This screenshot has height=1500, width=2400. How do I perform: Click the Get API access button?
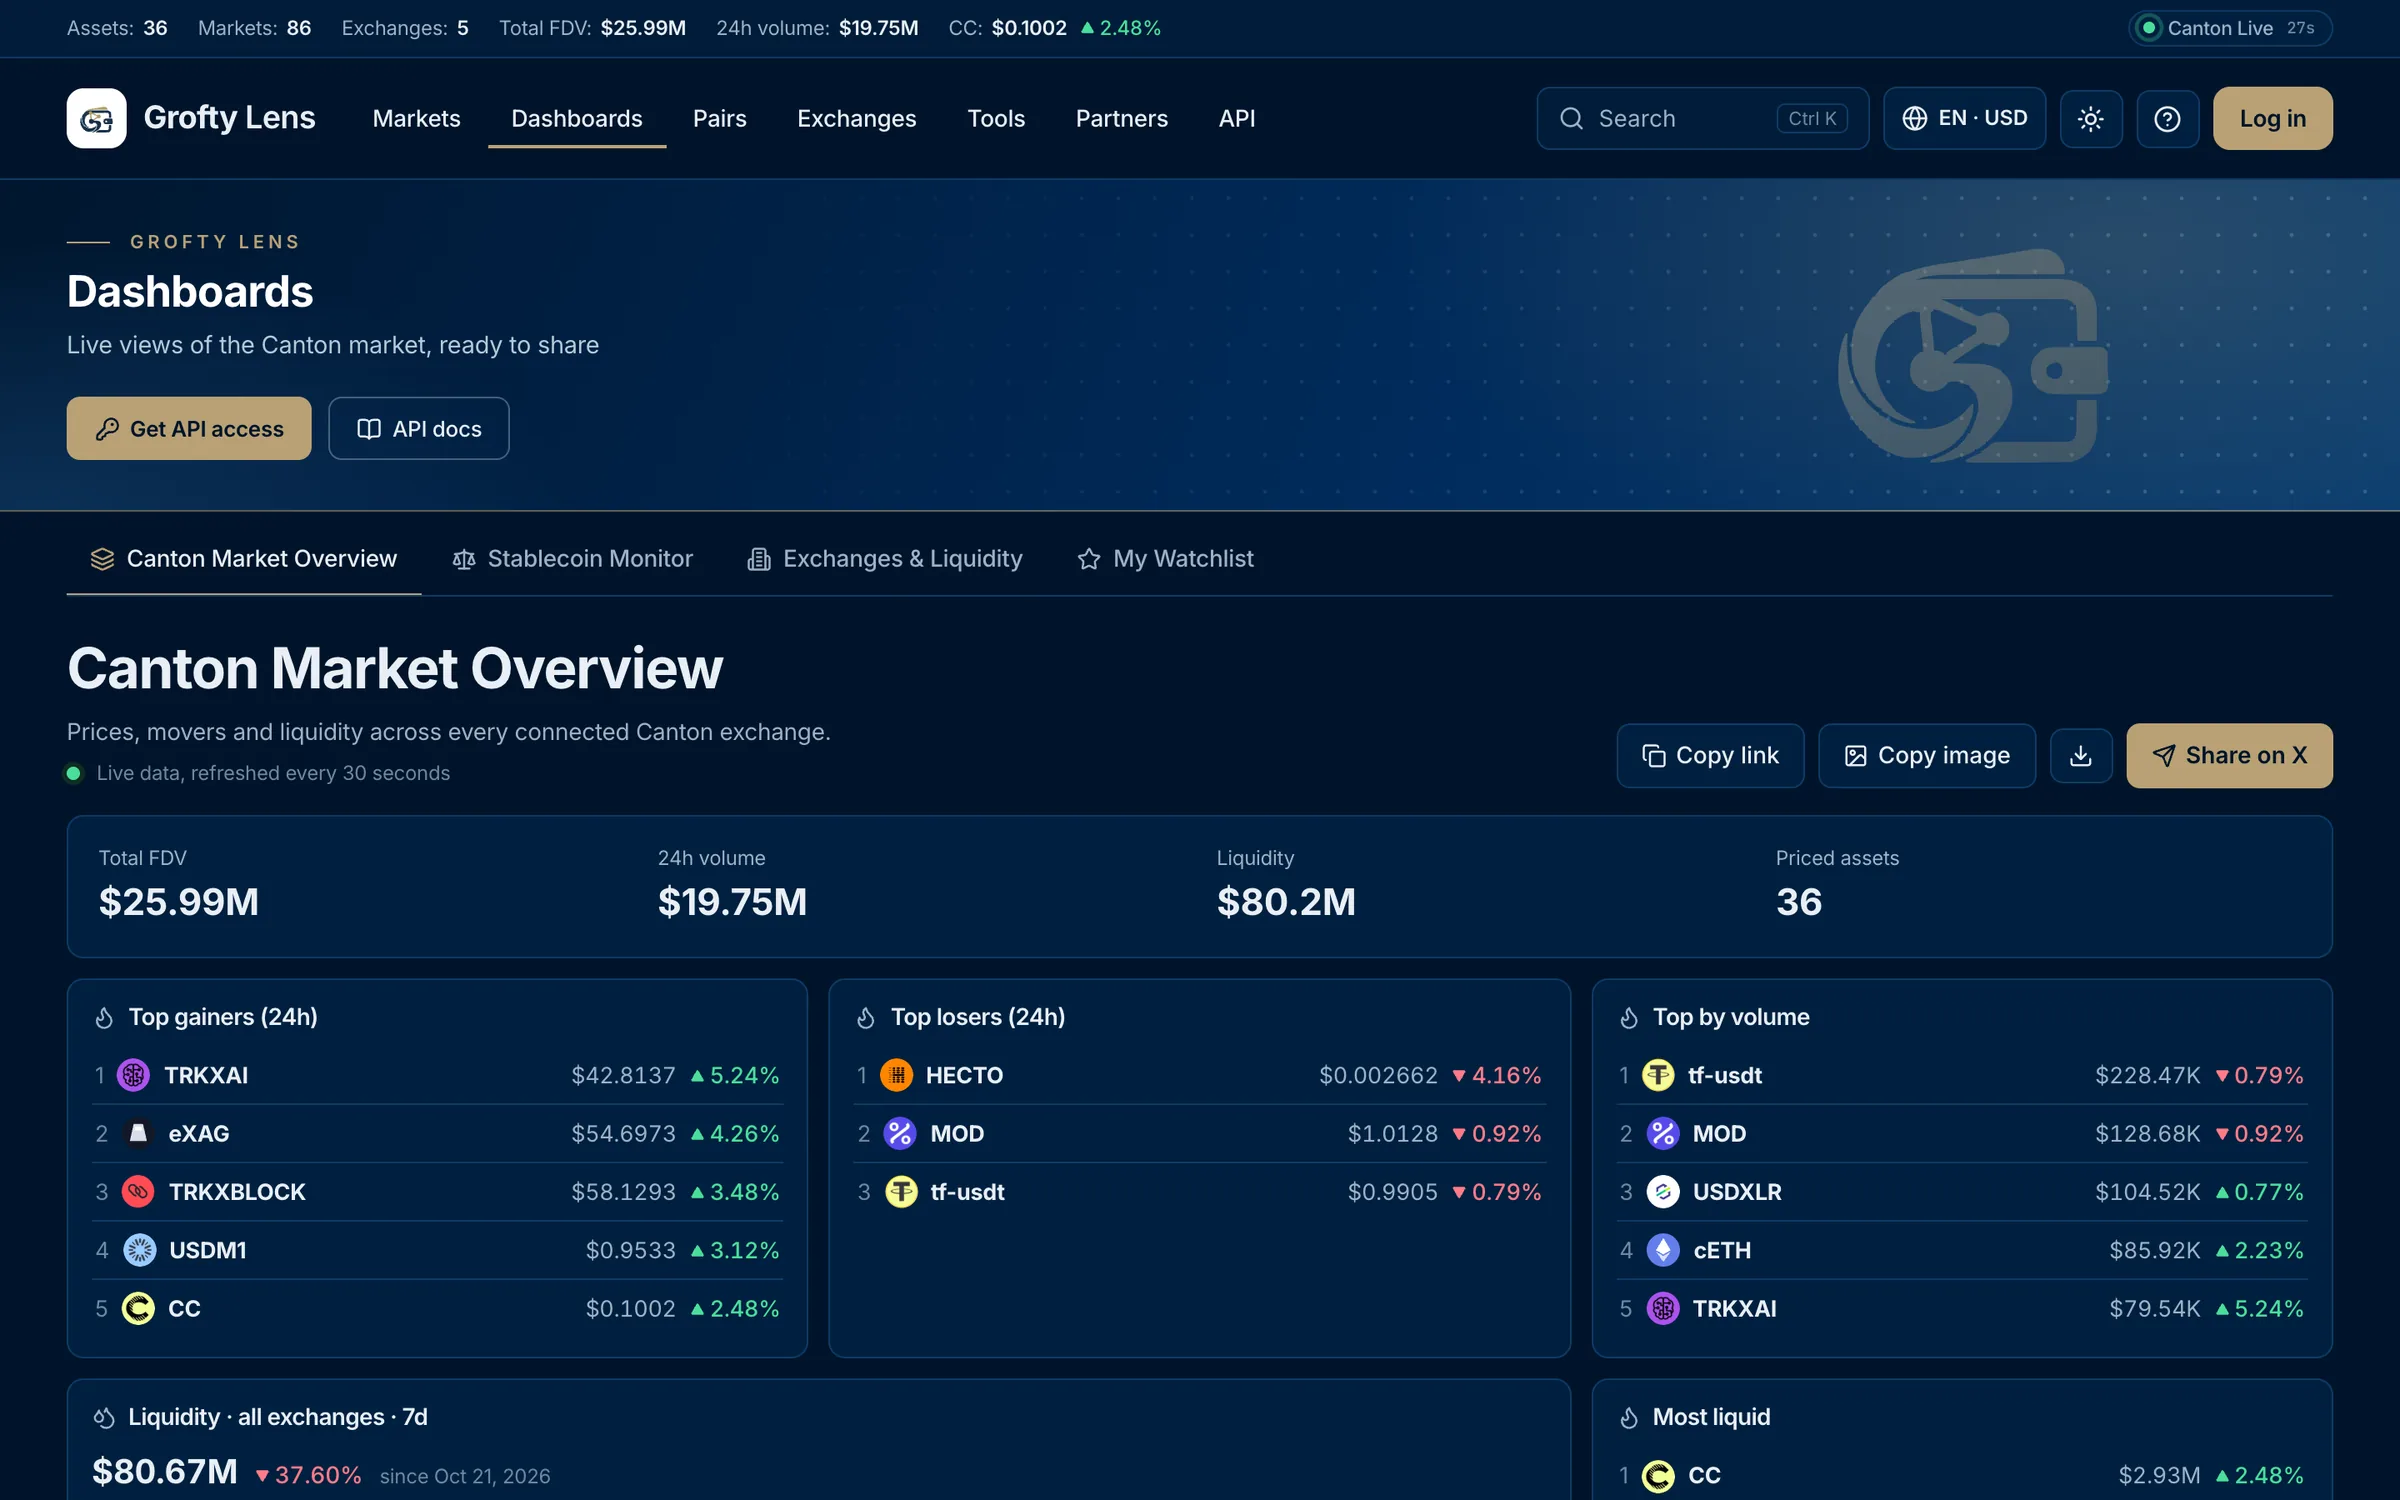[189, 428]
